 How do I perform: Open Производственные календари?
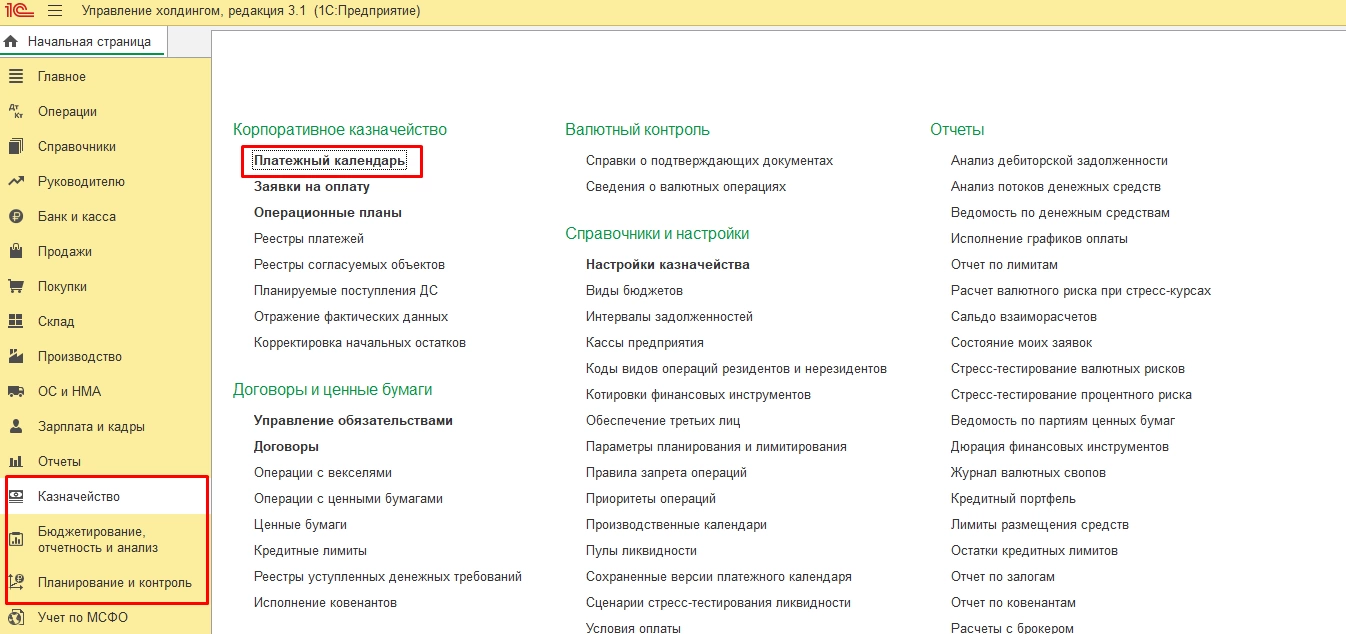pyautogui.click(x=676, y=525)
